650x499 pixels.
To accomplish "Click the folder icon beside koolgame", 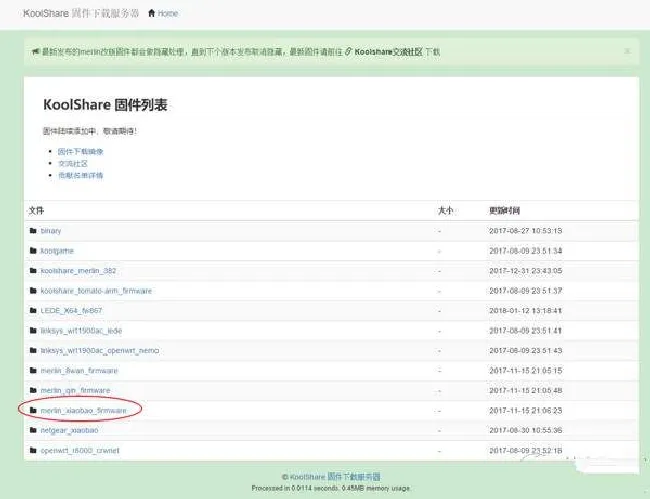I will pyautogui.click(x=33, y=250).
